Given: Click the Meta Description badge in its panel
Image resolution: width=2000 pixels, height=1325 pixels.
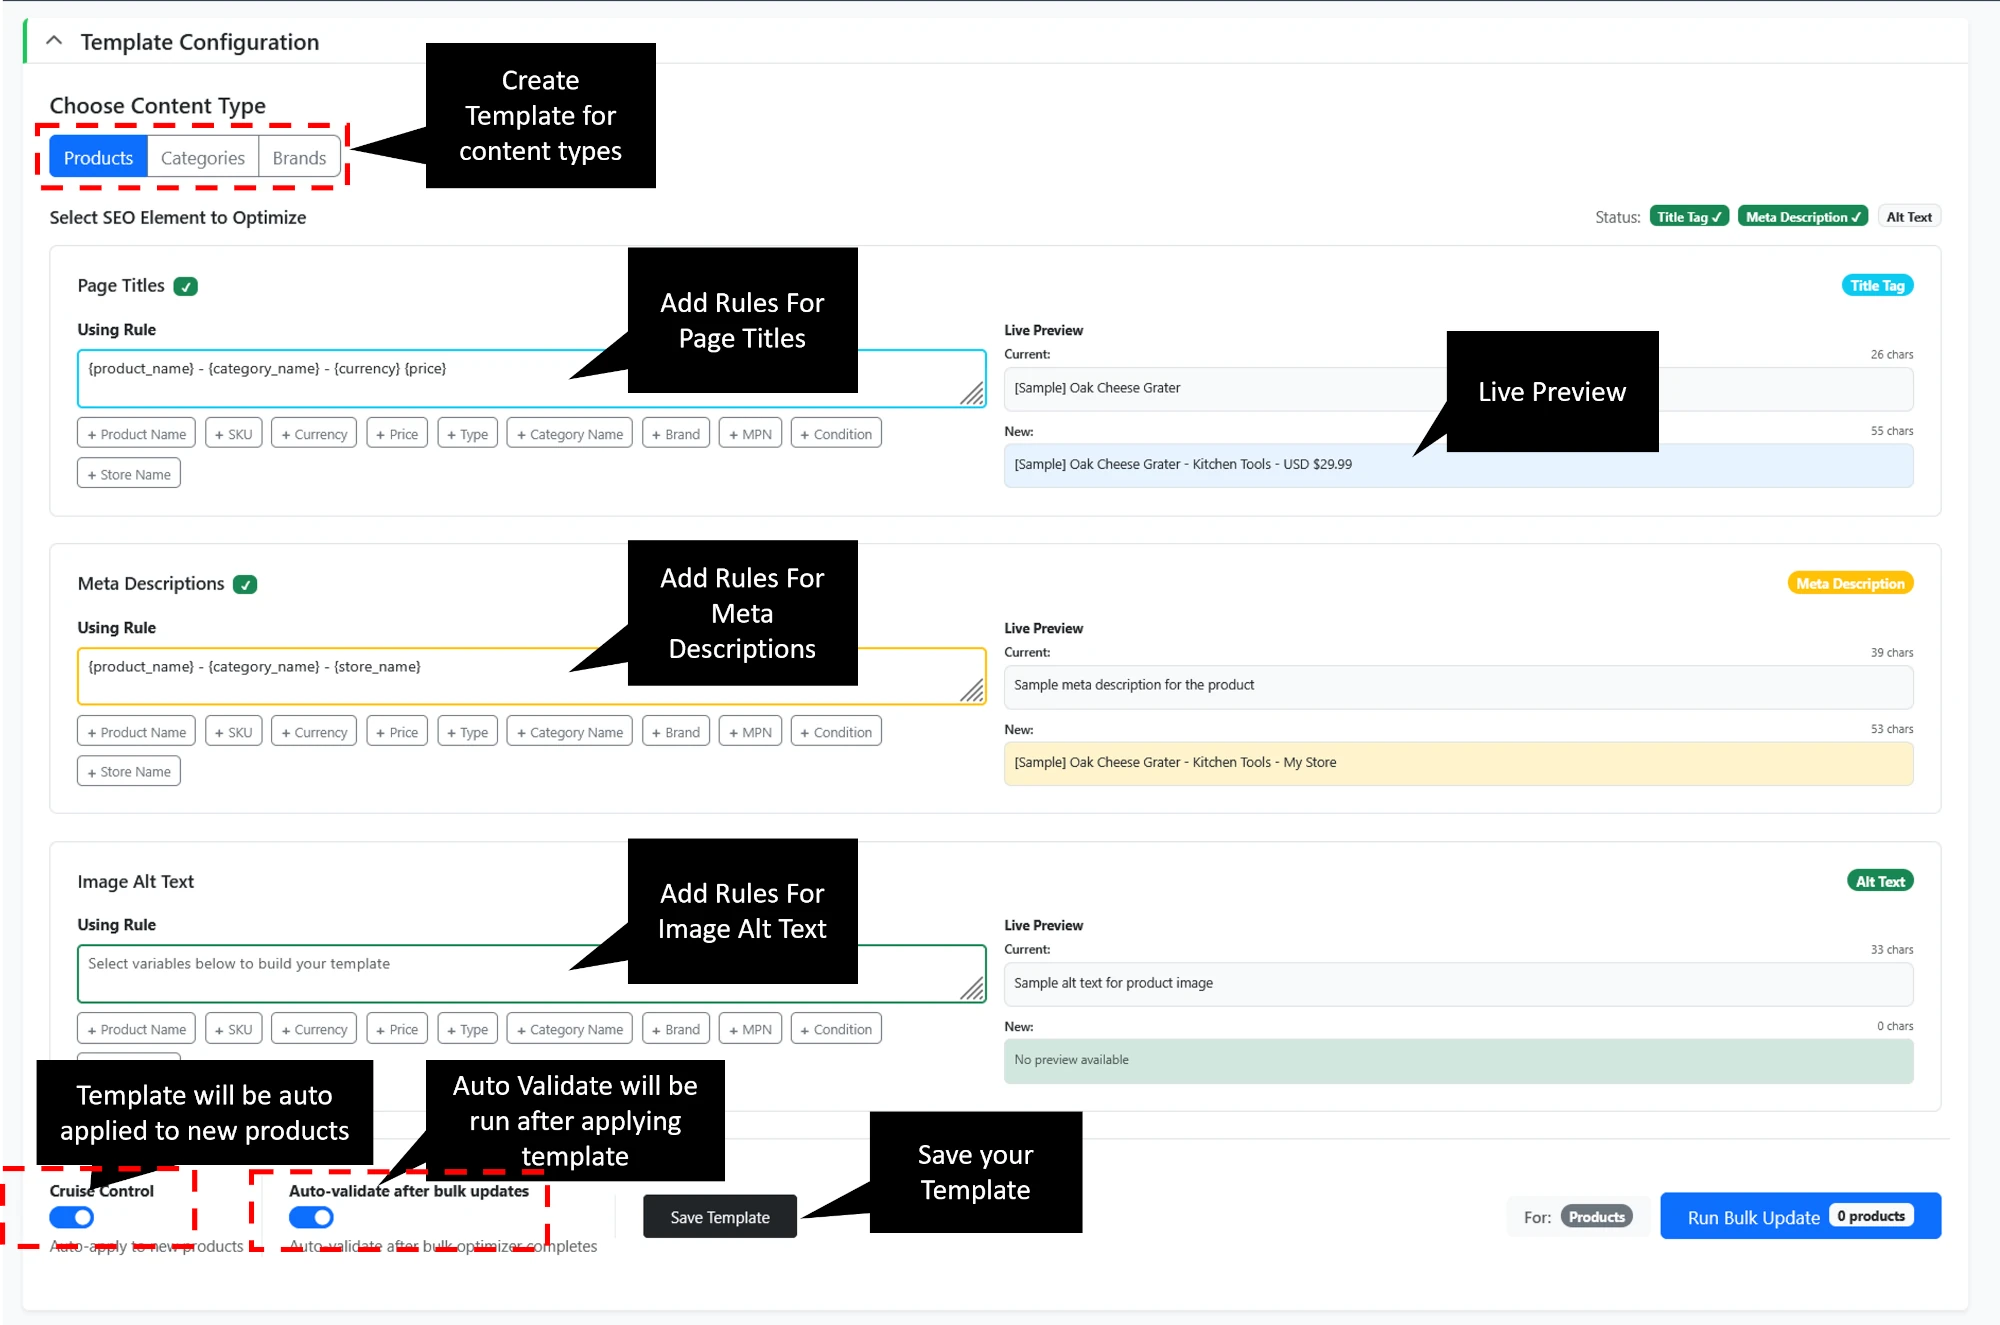Looking at the screenshot, I should pos(1849,583).
